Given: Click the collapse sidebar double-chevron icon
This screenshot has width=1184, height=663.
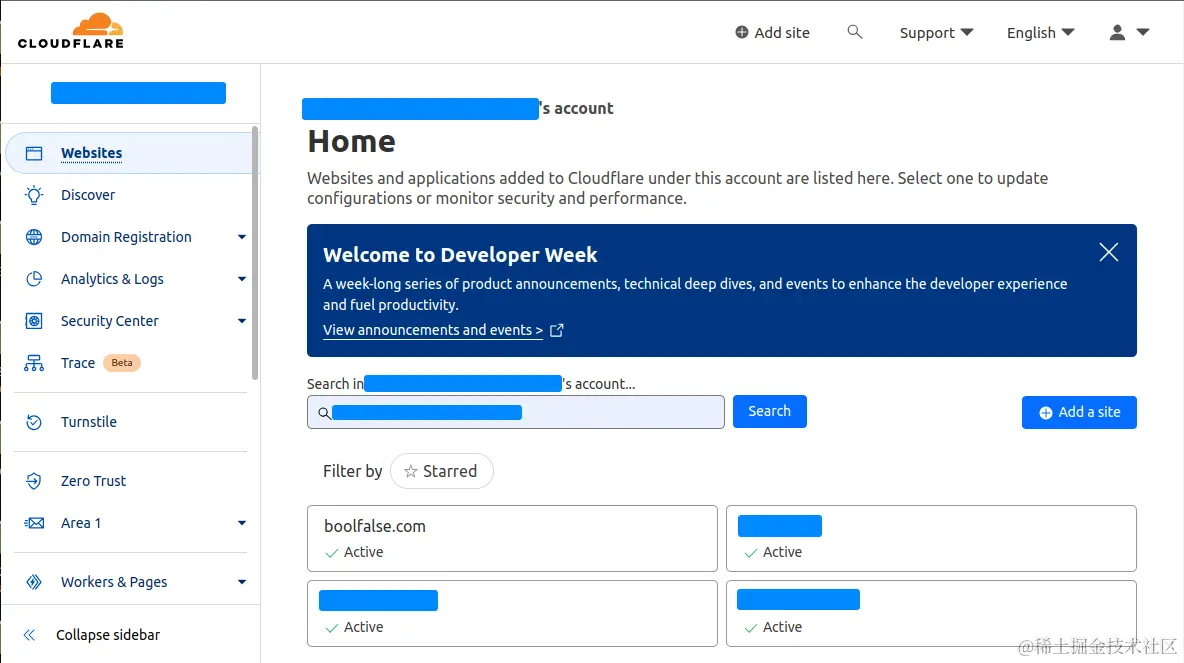Looking at the screenshot, I should pos(29,635).
